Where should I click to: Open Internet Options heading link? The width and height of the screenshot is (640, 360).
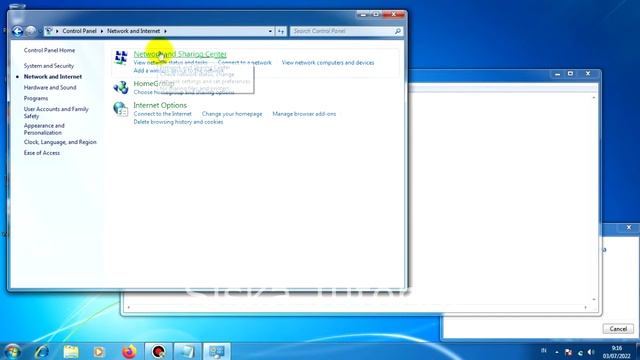160,105
